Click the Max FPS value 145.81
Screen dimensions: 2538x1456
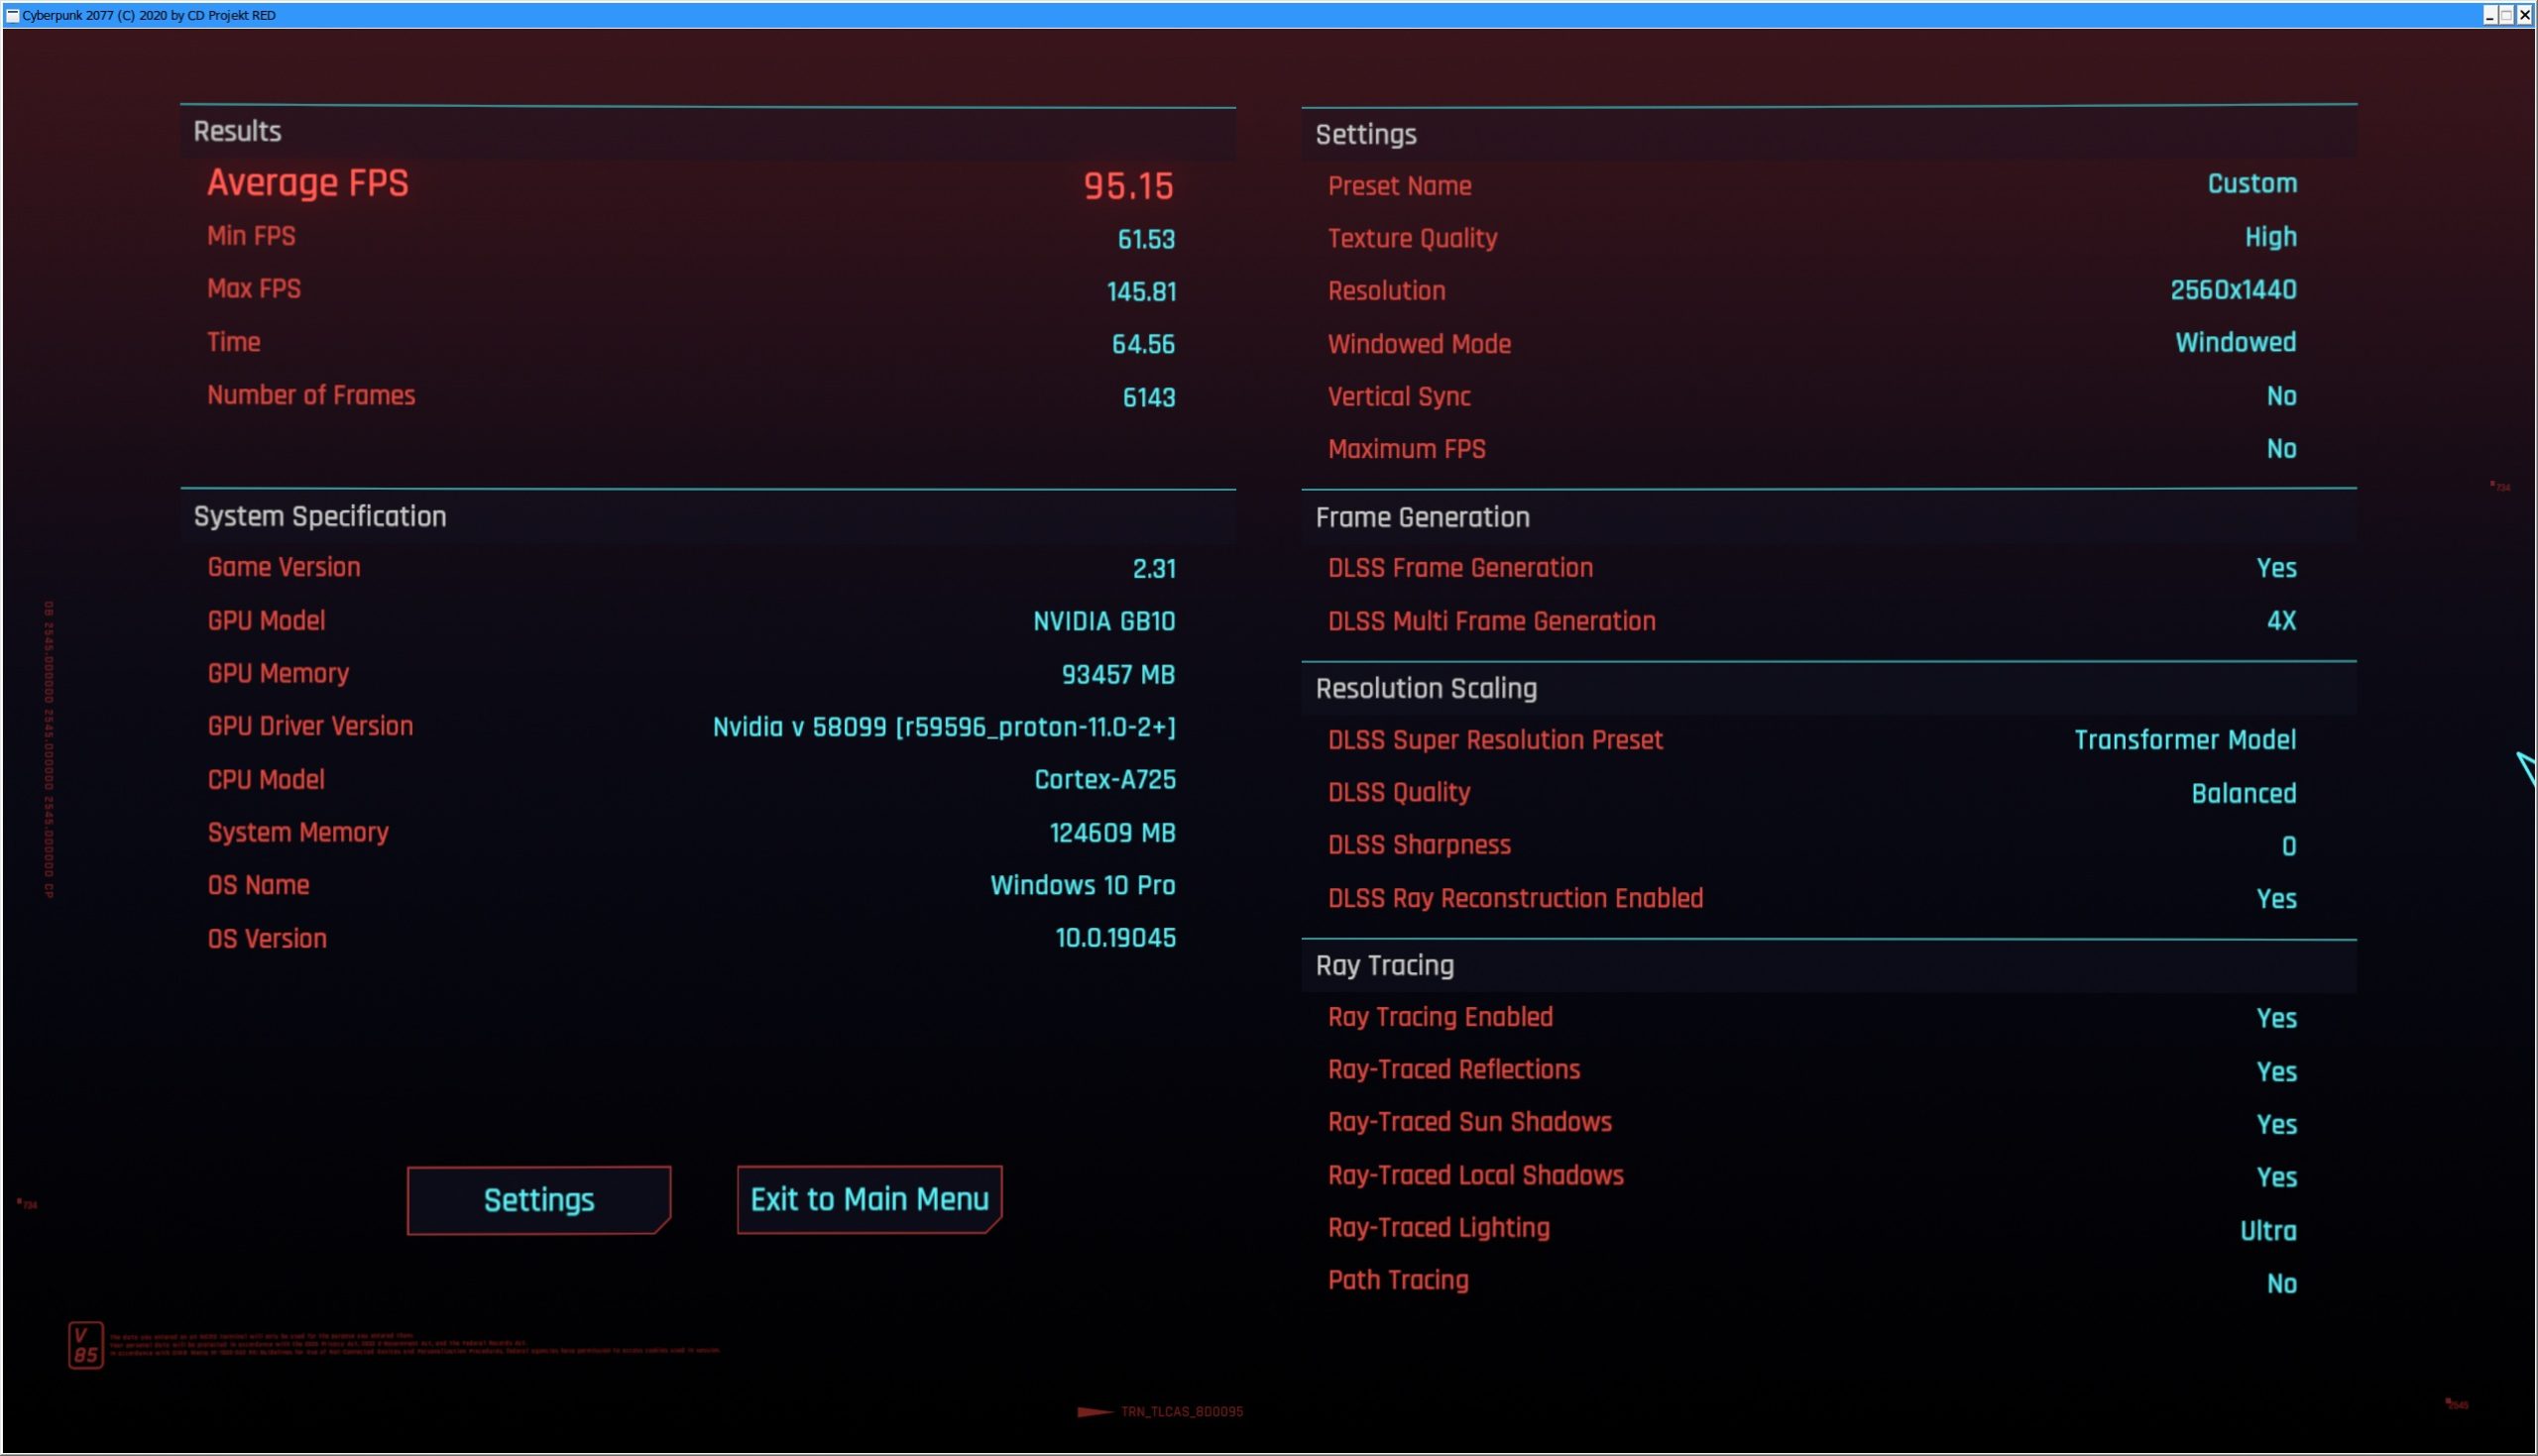1141,292
